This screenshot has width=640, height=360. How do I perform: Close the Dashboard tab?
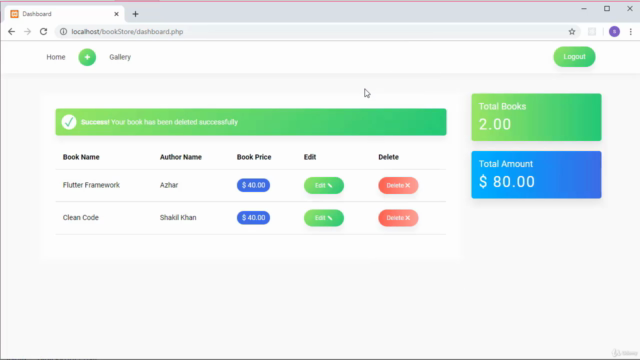[x=116, y=14]
